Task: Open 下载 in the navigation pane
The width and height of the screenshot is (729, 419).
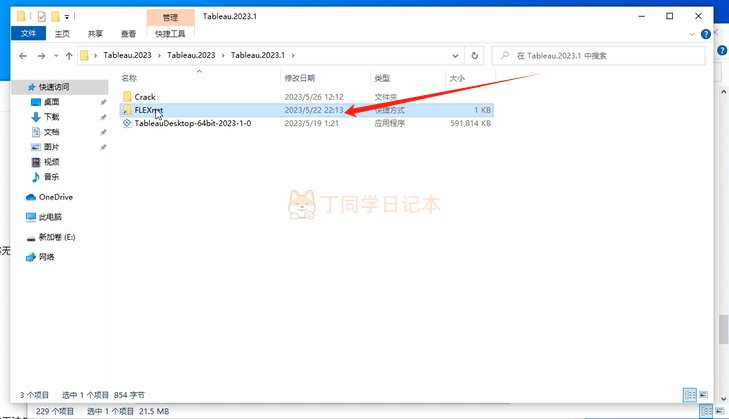Action: [x=51, y=117]
